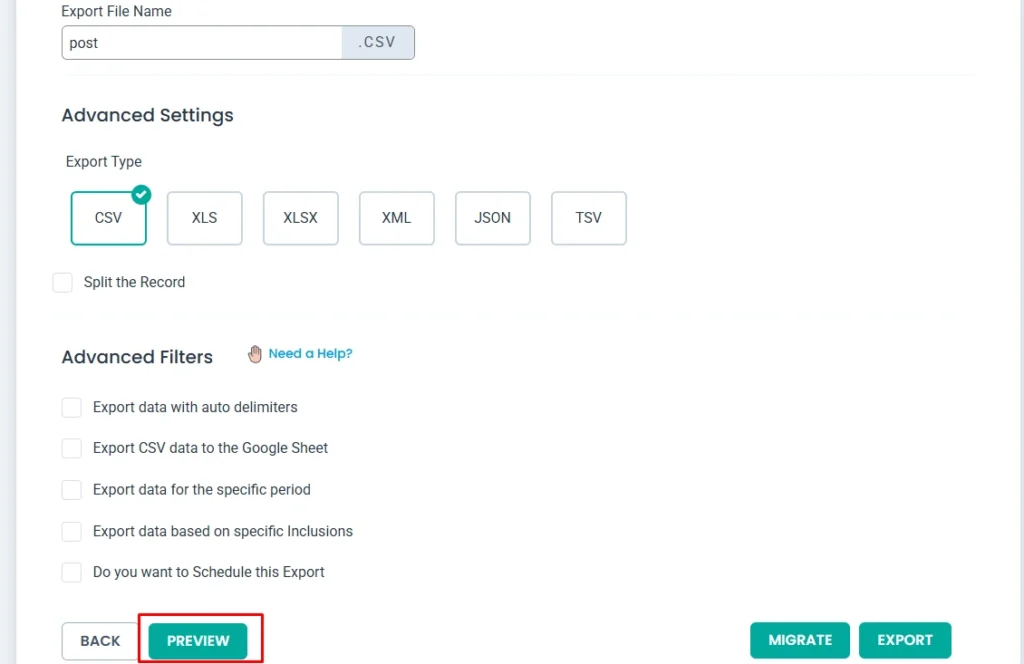Open the Need a Help link
This screenshot has width=1024, height=664.
(310, 354)
